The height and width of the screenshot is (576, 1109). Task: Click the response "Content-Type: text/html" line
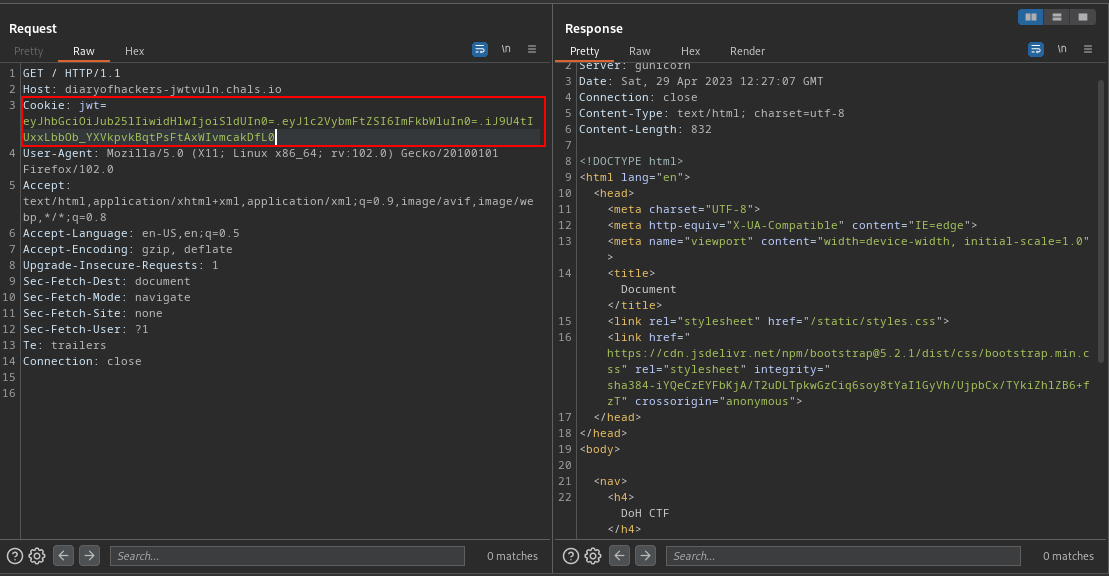coord(712,113)
